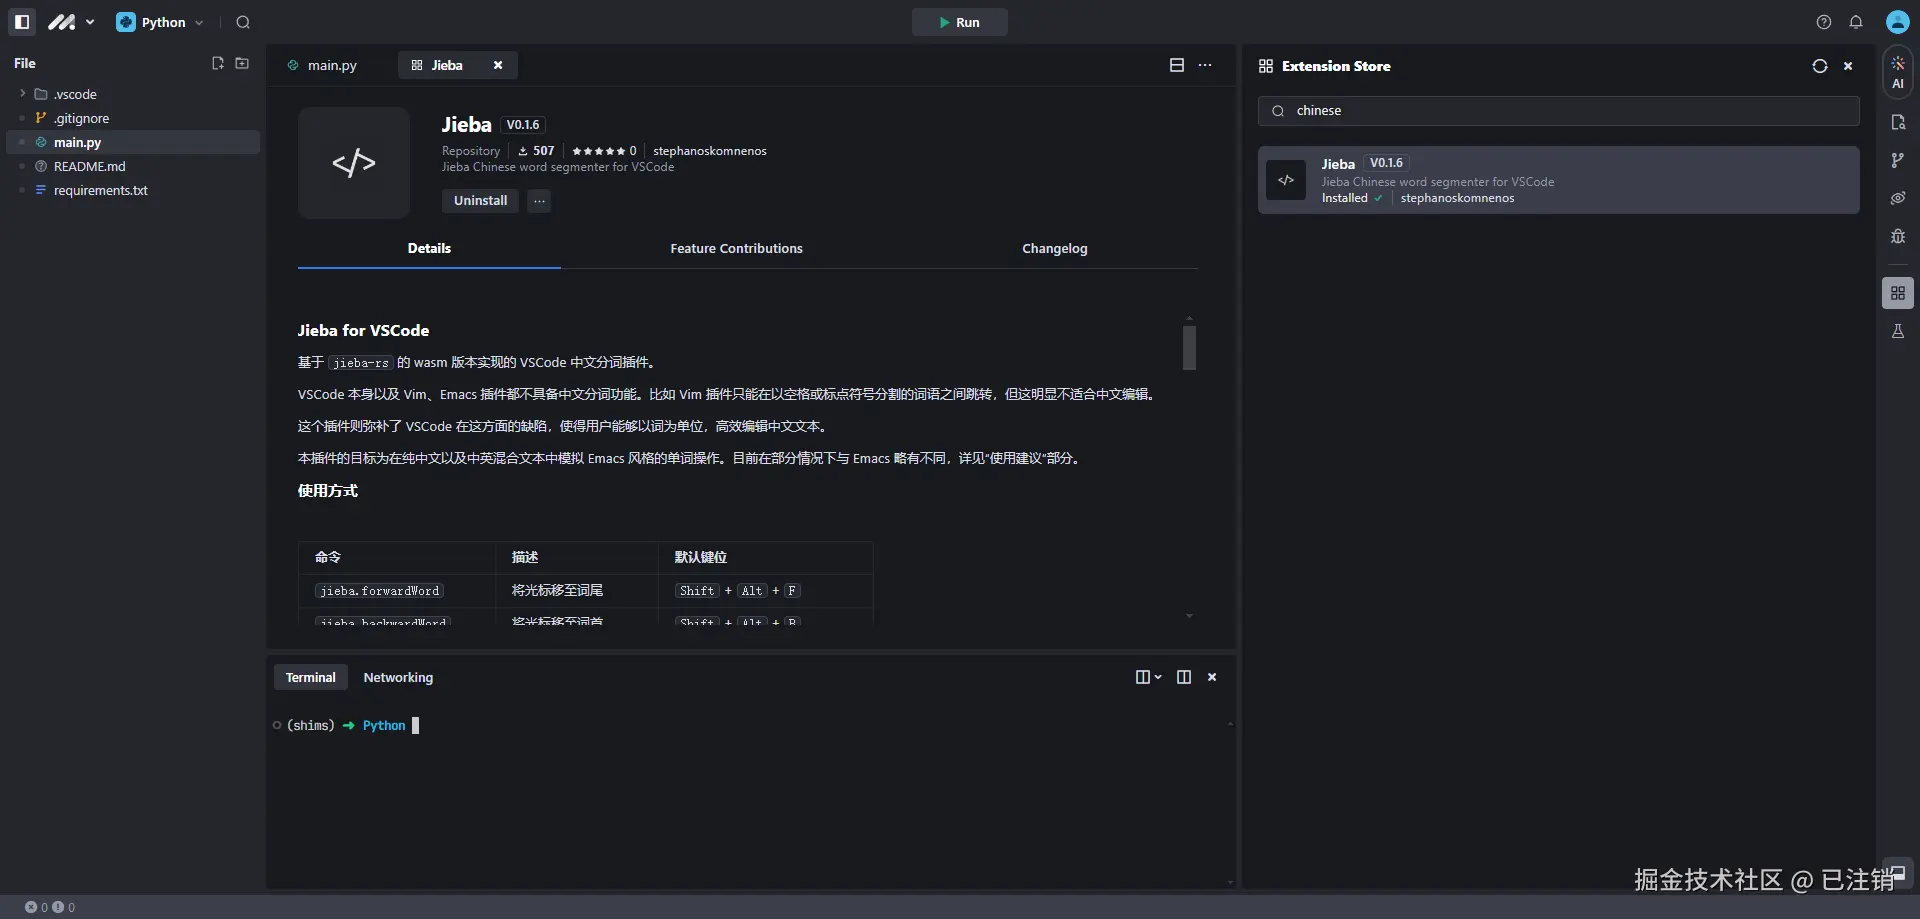Select the Details tab
The height and width of the screenshot is (919, 1920).
pyautogui.click(x=429, y=249)
